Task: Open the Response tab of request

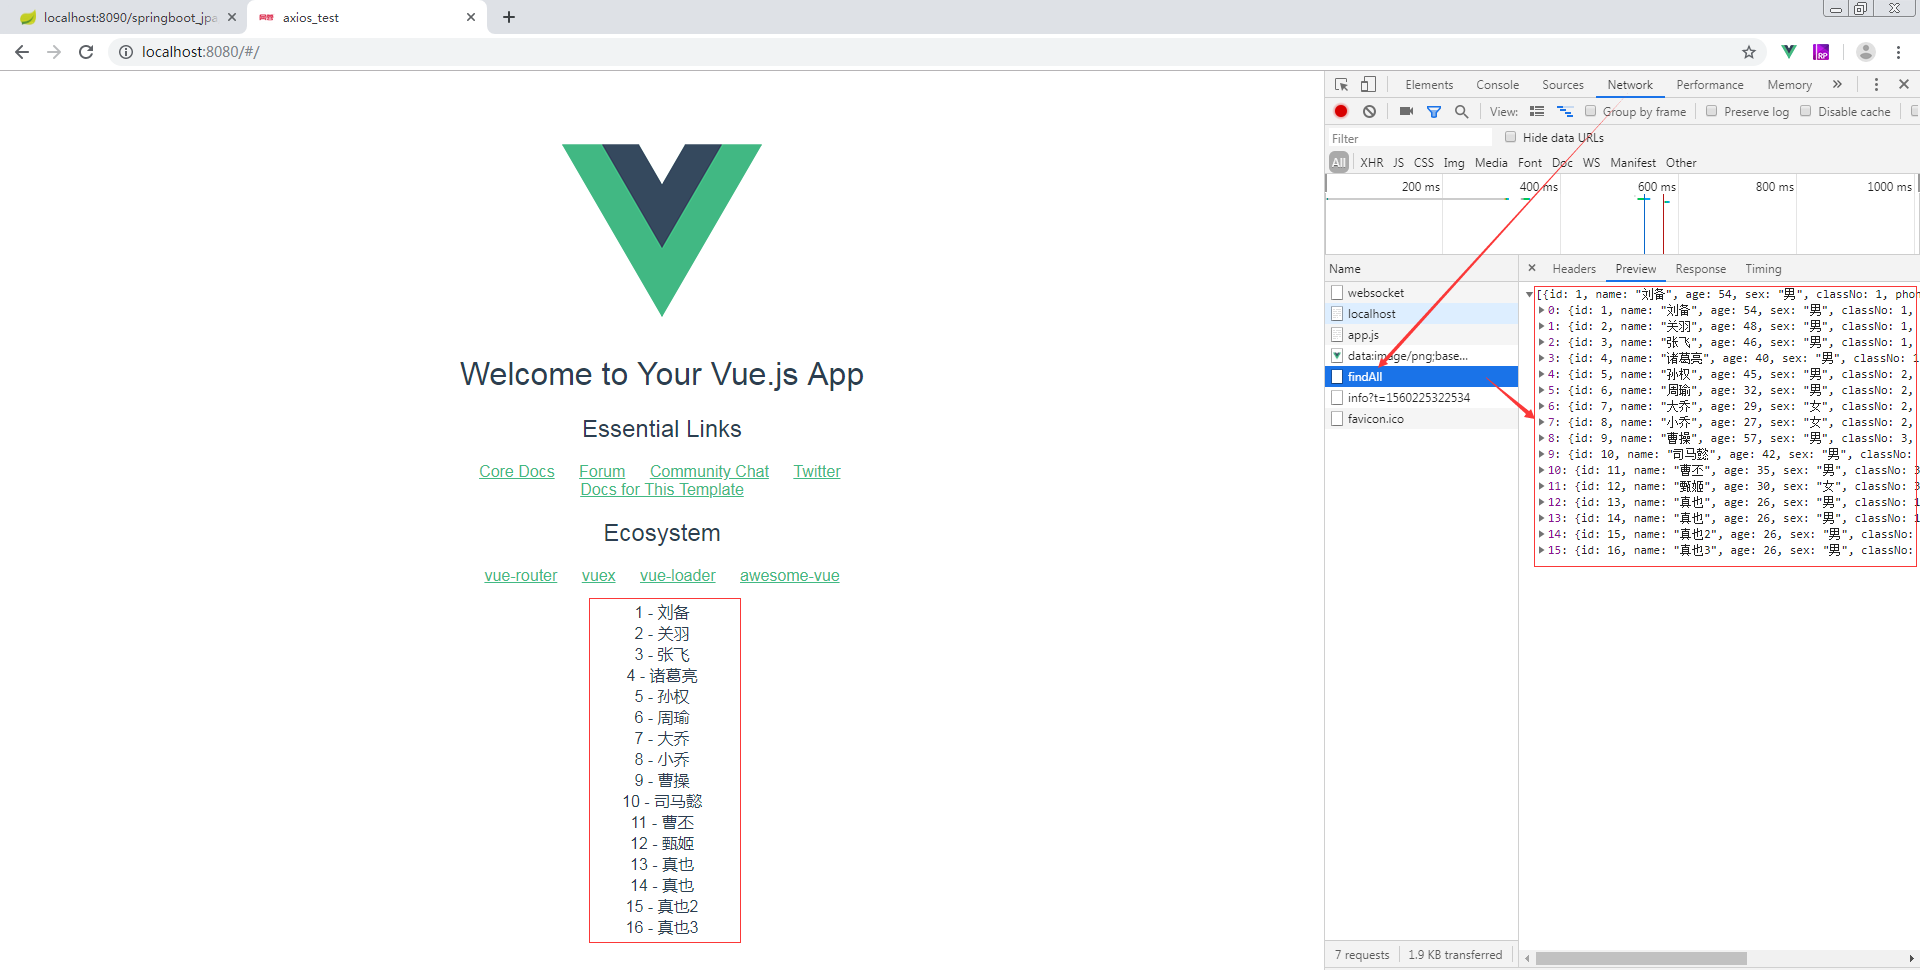Action: [x=1701, y=269]
